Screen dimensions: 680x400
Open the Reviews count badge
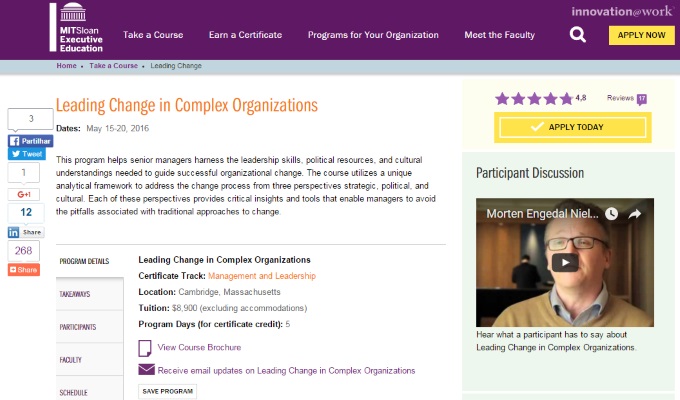click(x=641, y=98)
